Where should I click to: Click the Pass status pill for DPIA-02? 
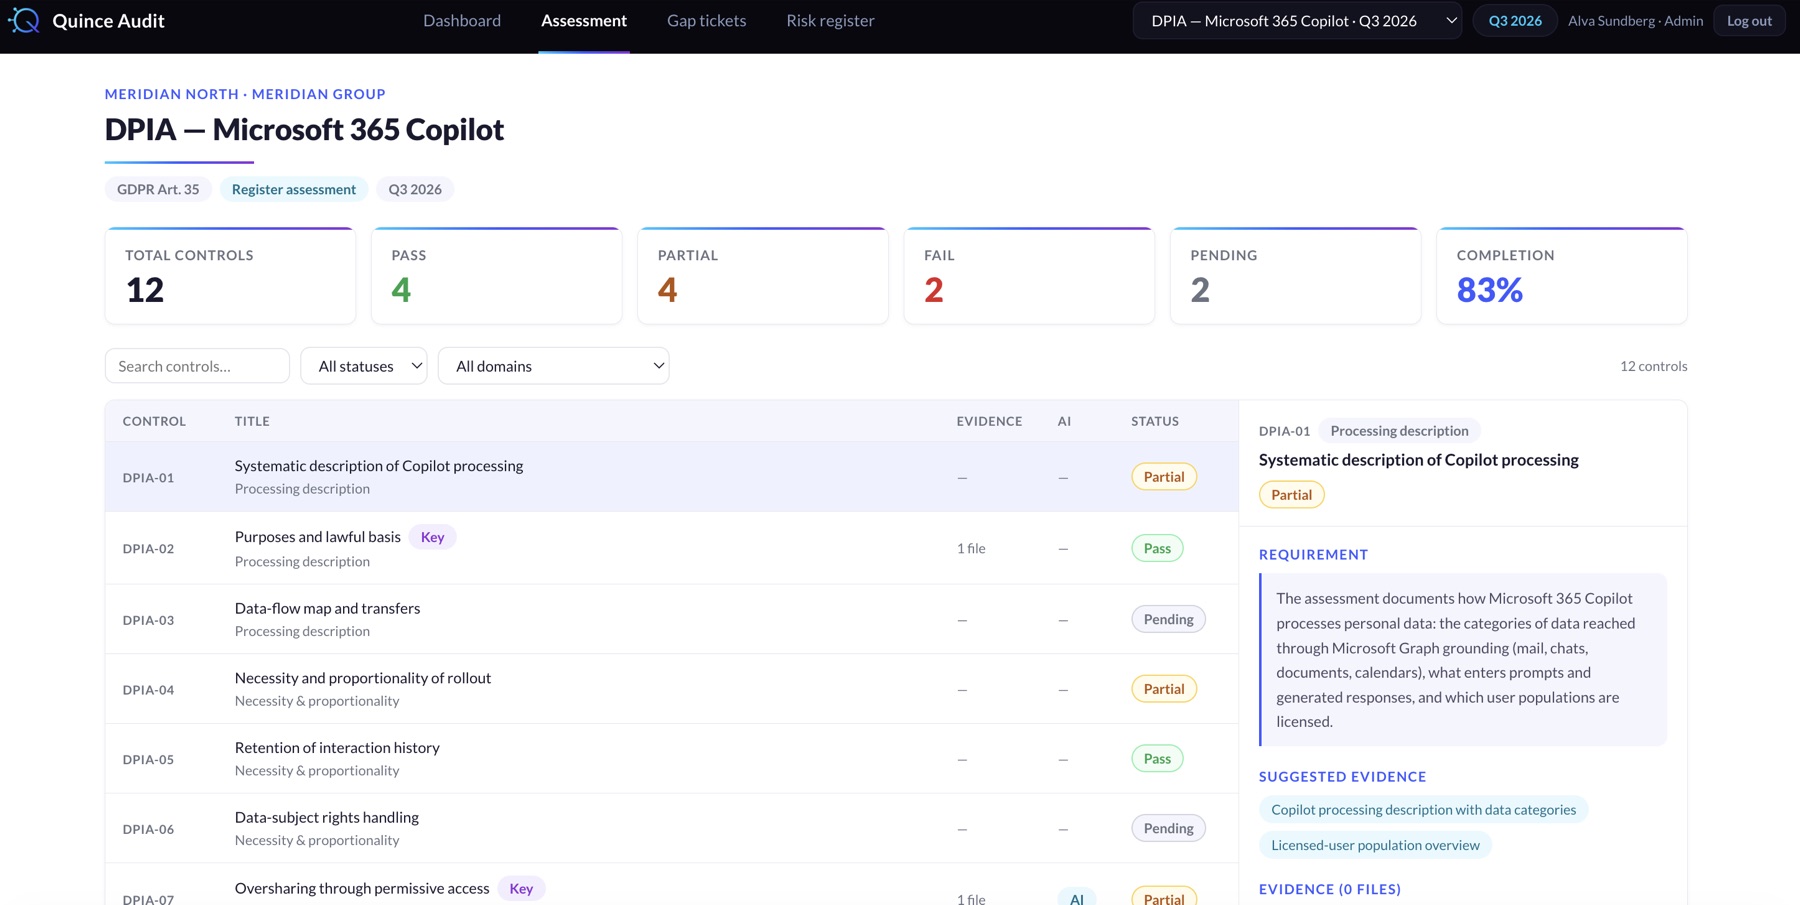coord(1157,548)
